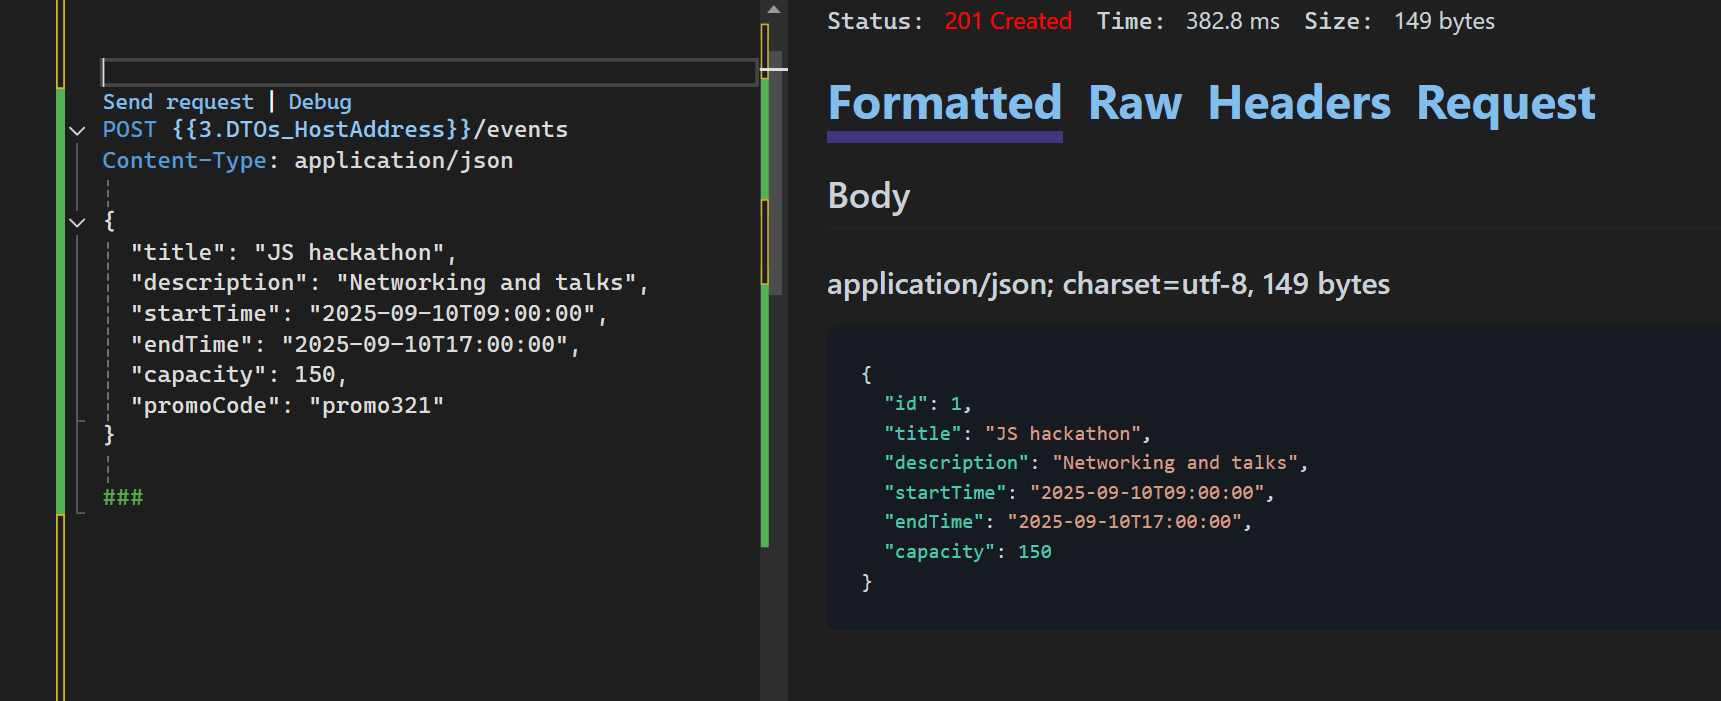
Task: Collapse the JSON body fold chevron
Action: (77, 222)
